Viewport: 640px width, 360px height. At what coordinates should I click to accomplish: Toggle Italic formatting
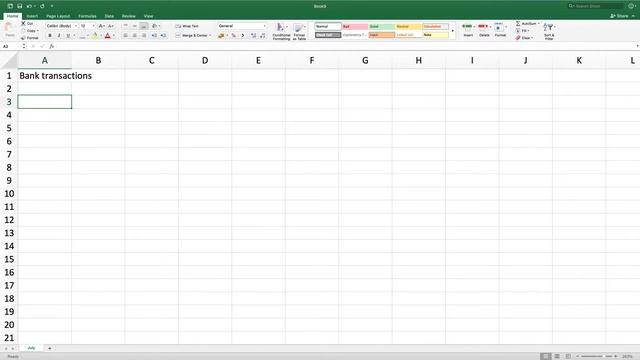point(59,36)
